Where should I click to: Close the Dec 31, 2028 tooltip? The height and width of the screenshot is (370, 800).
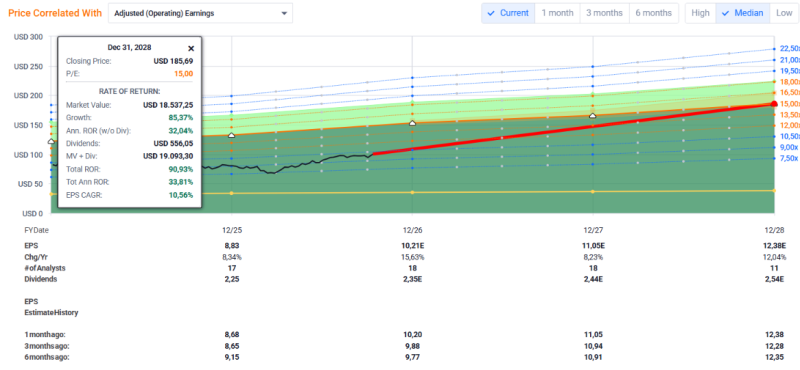[191, 49]
